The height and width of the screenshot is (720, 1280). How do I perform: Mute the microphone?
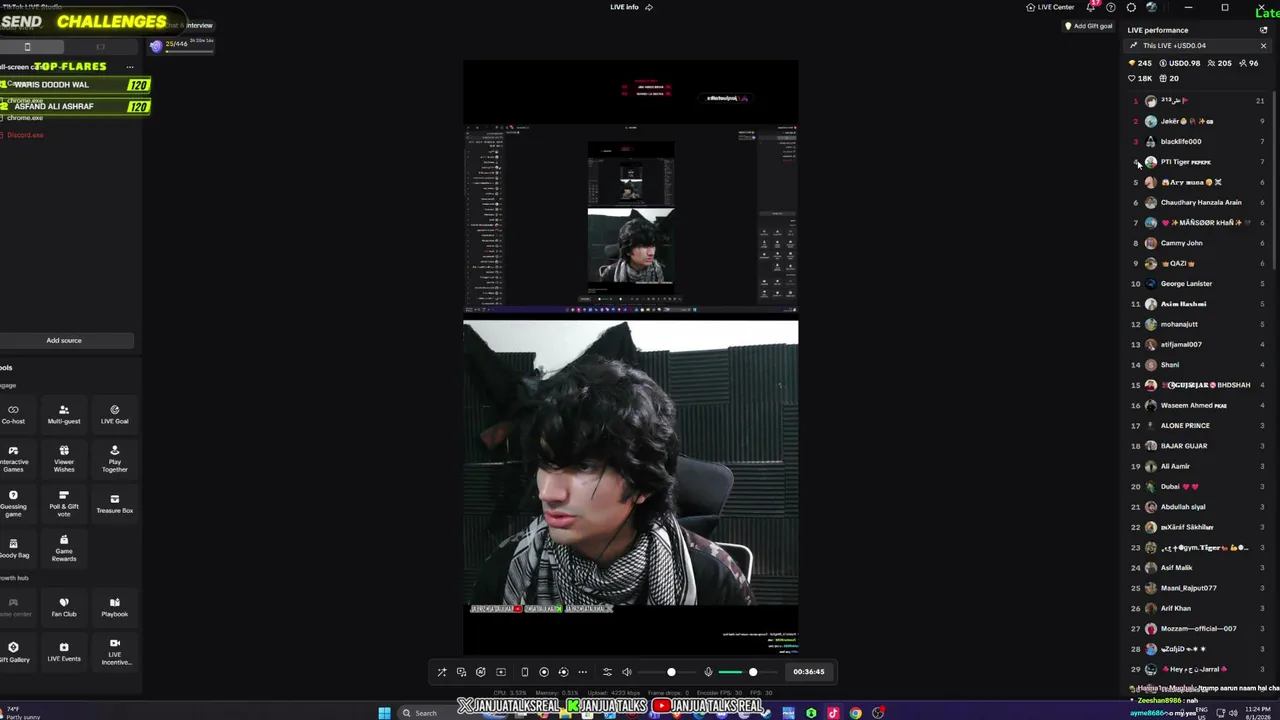[x=708, y=672]
